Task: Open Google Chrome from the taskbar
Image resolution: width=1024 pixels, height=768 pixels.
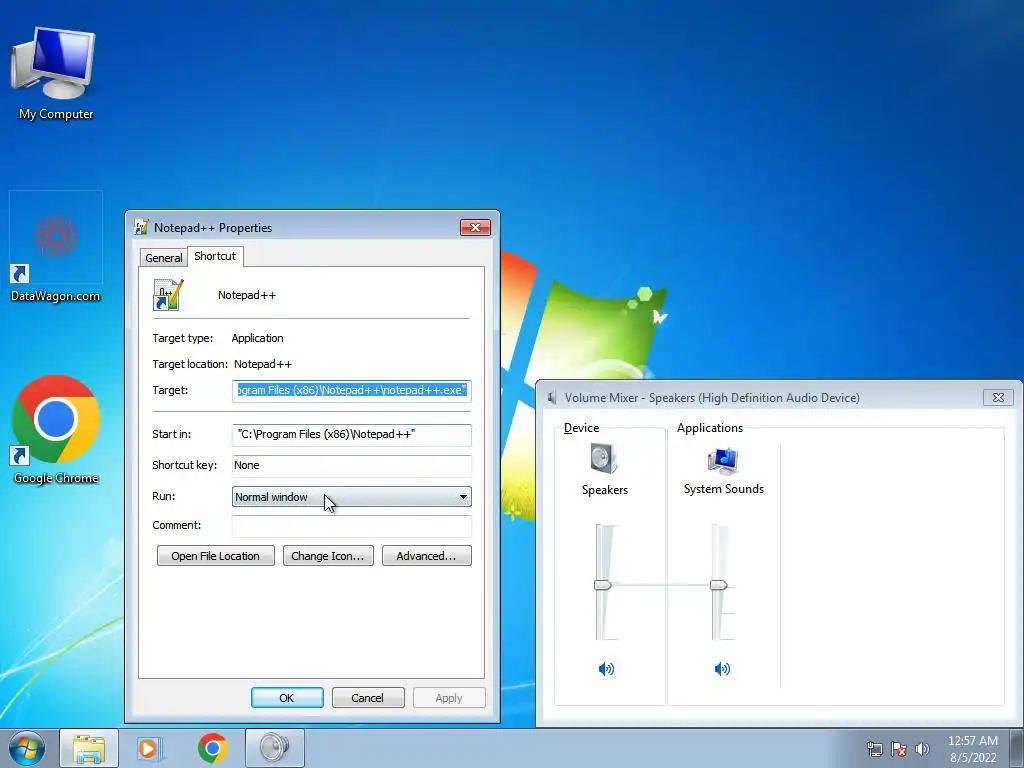Action: (x=212, y=748)
